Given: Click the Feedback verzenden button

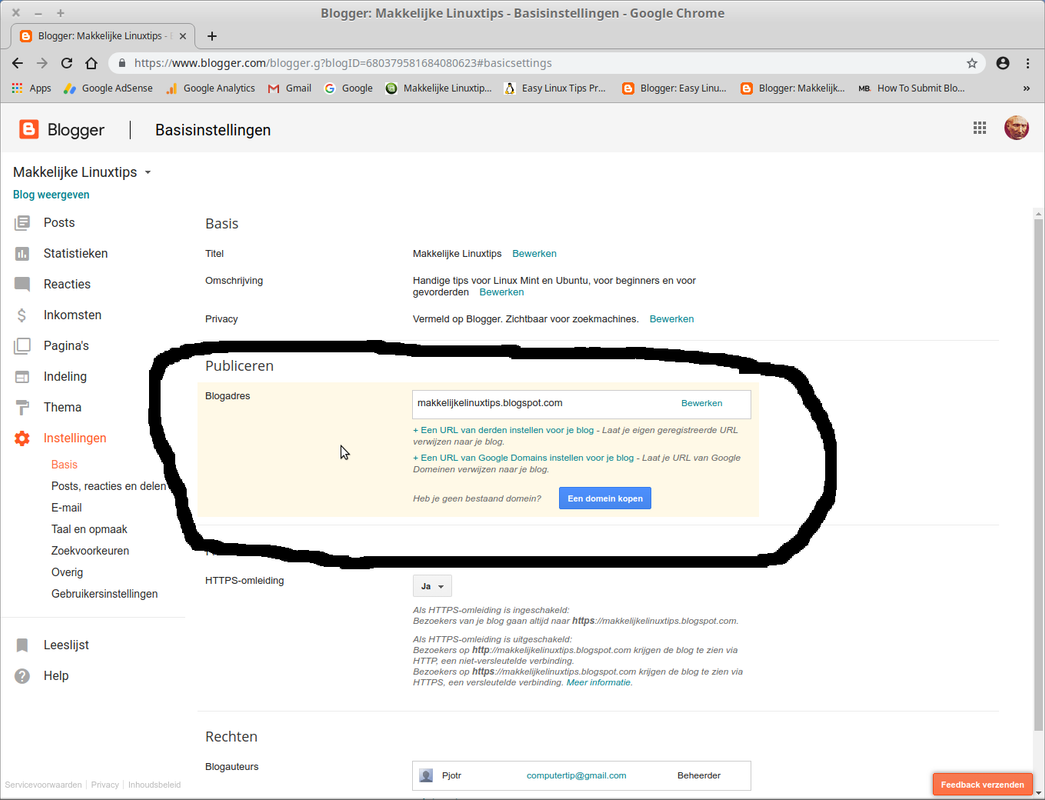Looking at the screenshot, I should [982, 785].
